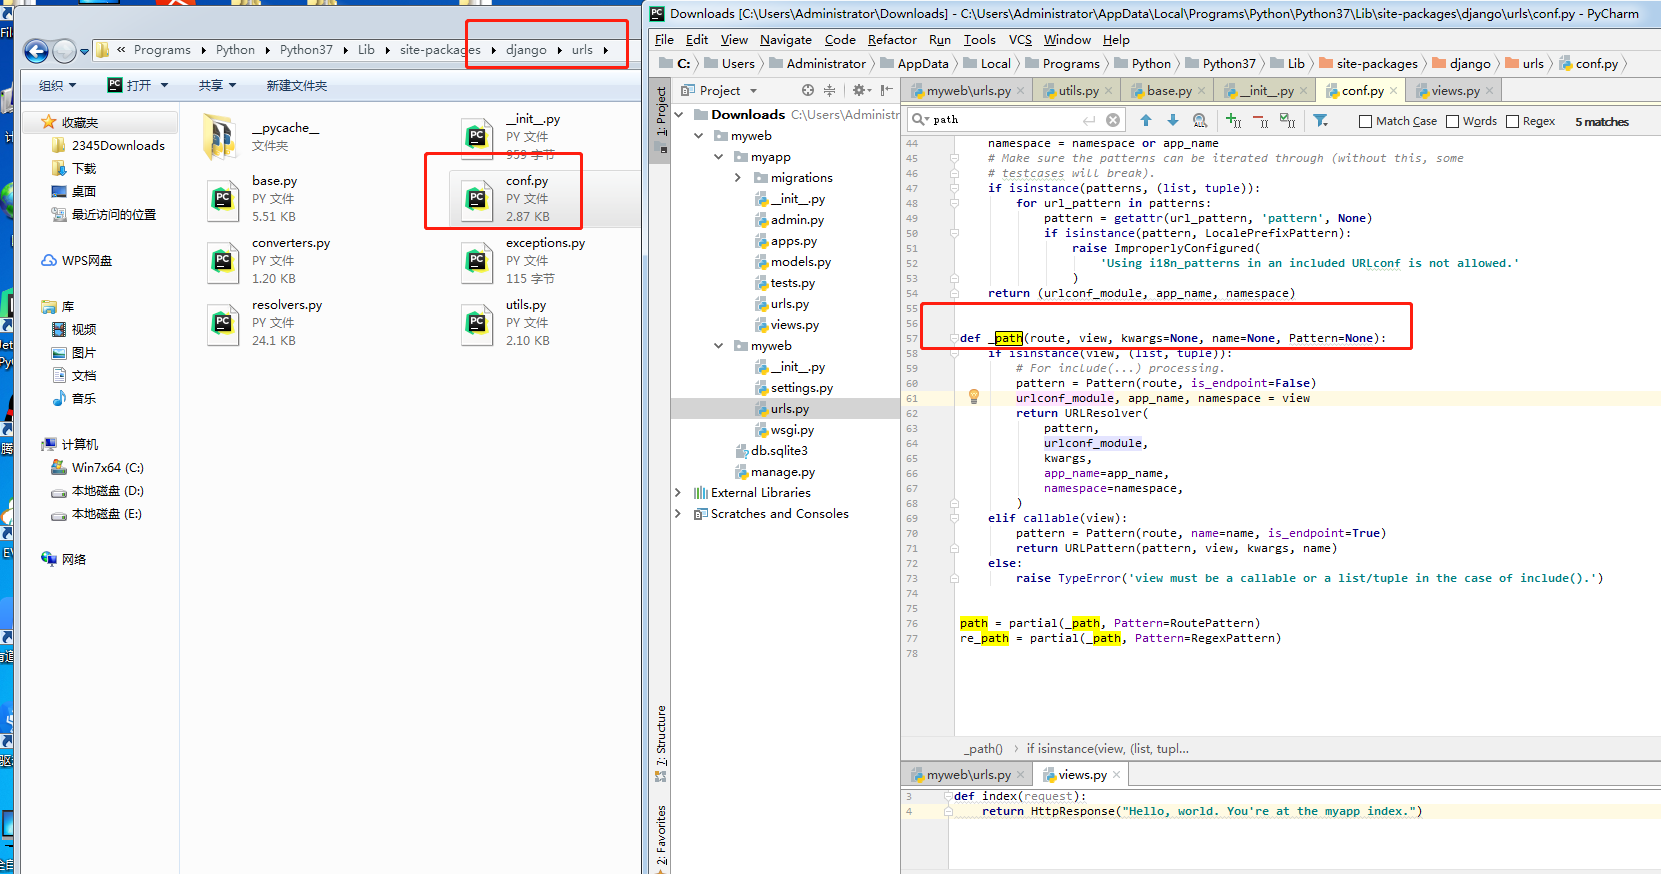Close the conf.py editor tab
This screenshot has width=1661, height=874.
(1395, 91)
